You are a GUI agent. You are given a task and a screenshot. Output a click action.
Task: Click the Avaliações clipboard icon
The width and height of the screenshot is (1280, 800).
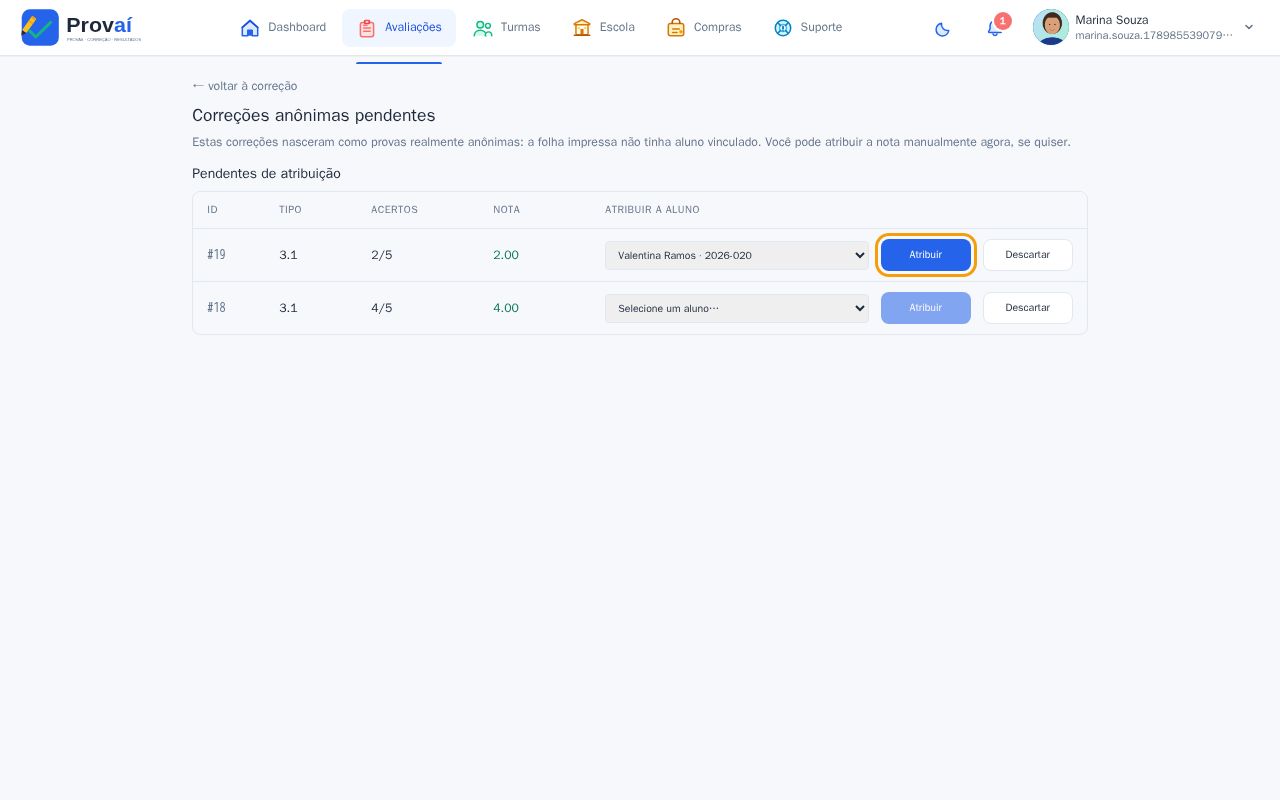[x=367, y=28]
